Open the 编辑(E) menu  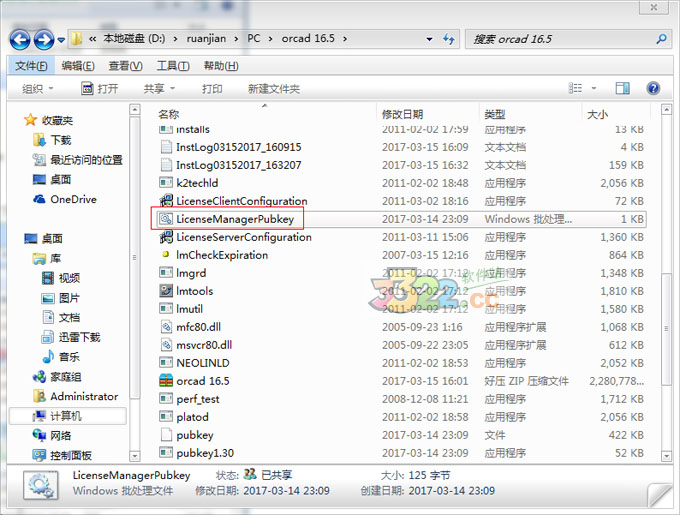[x=78, y=66]
